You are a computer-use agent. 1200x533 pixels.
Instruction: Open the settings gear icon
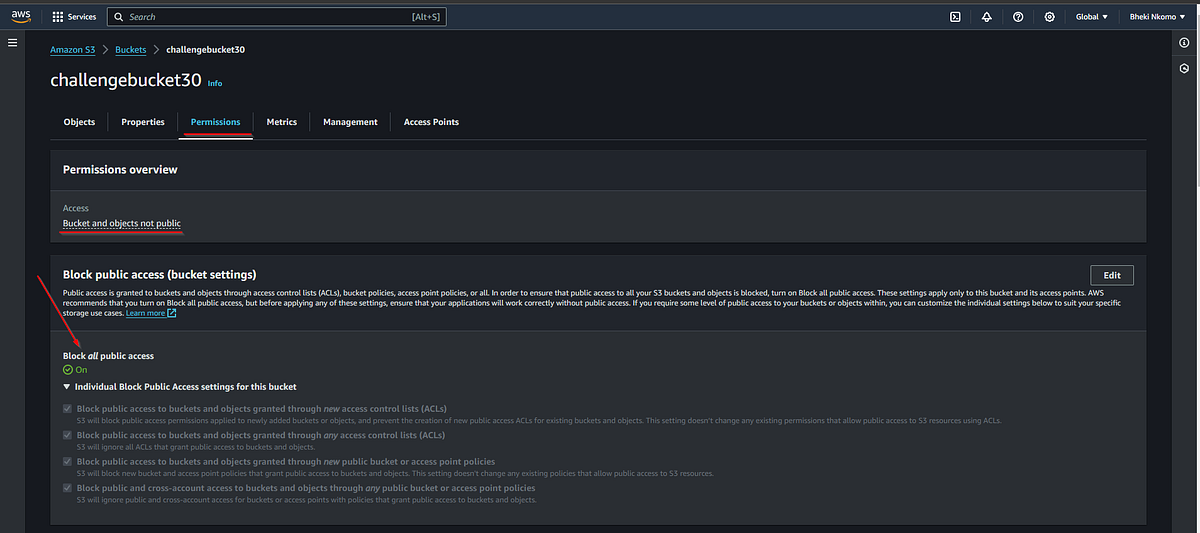pos(1049,17)
